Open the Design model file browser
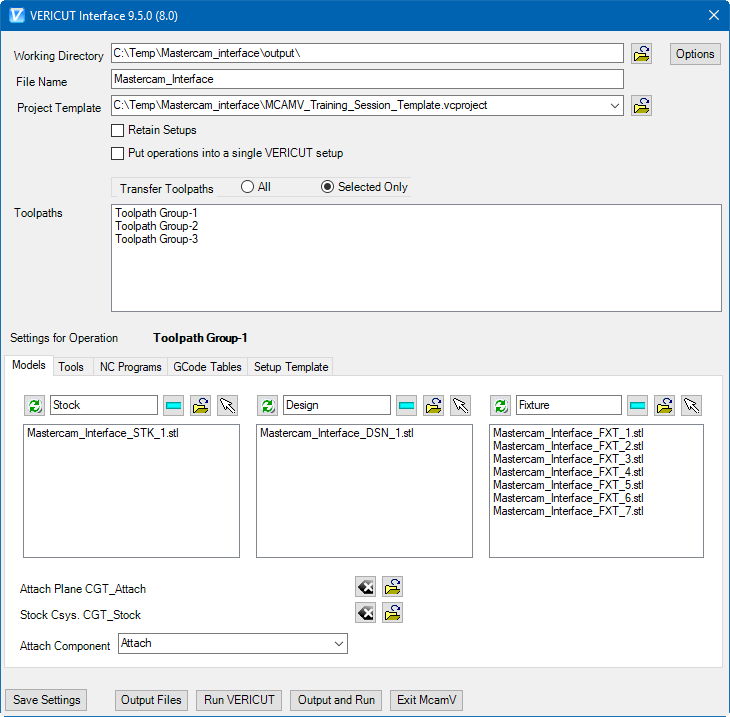The width and height of the screenshot is (730, 717). coord(433,406)
